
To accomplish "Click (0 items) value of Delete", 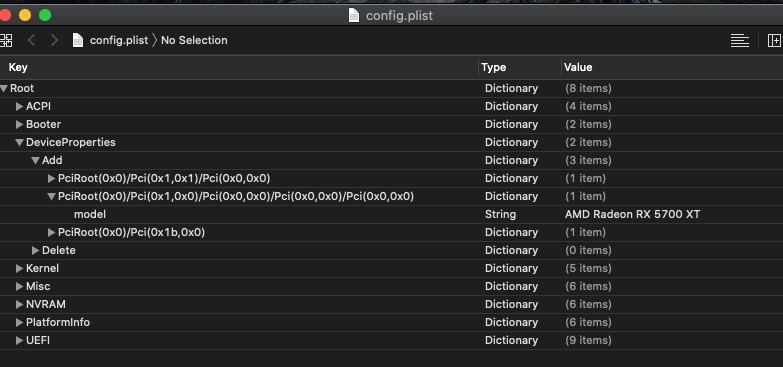I will pos(588,250).
